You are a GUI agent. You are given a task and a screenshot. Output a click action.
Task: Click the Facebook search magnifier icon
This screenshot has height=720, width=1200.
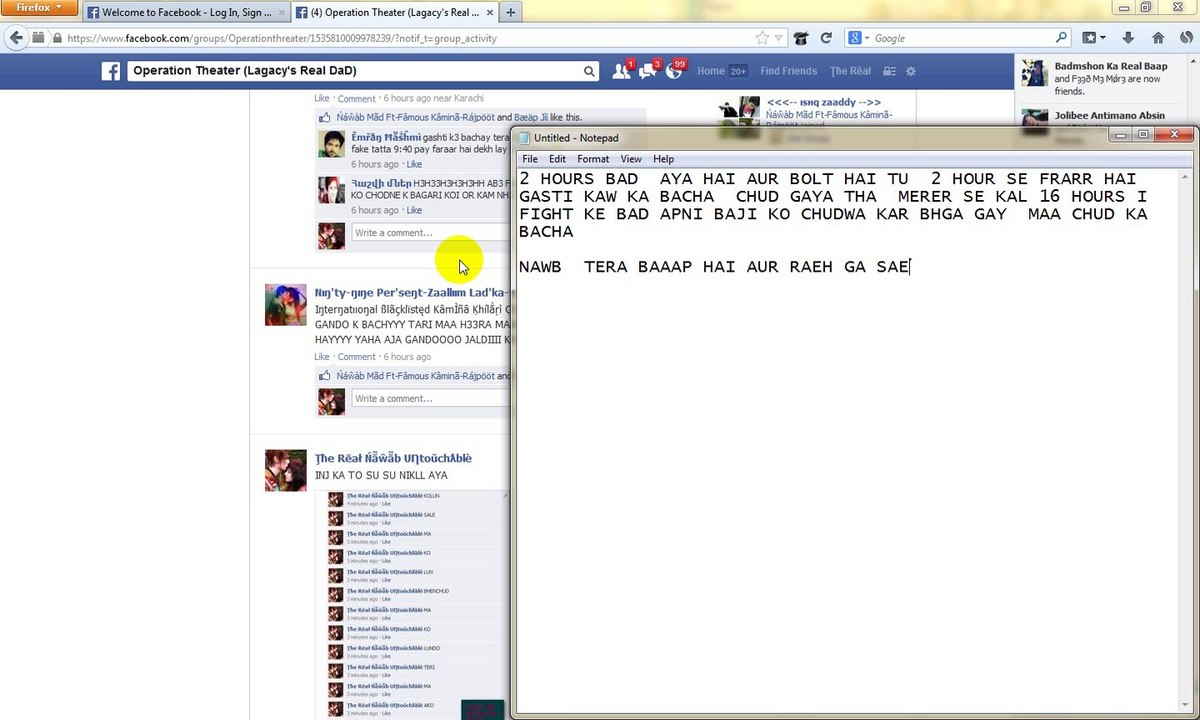point(590,71)
